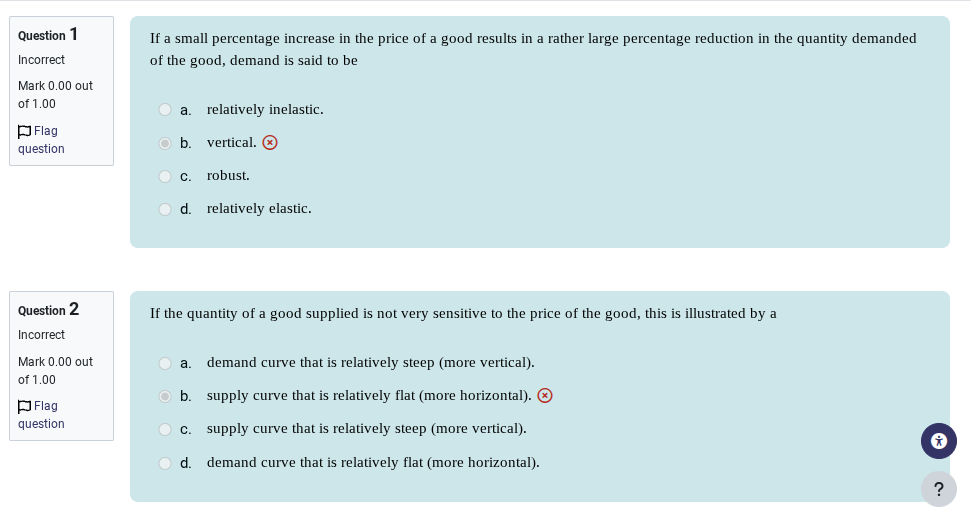Screen dimensions: 971x512
Task: Select the 'relatively elastic' radio option
Action: [x=165, y=209]
